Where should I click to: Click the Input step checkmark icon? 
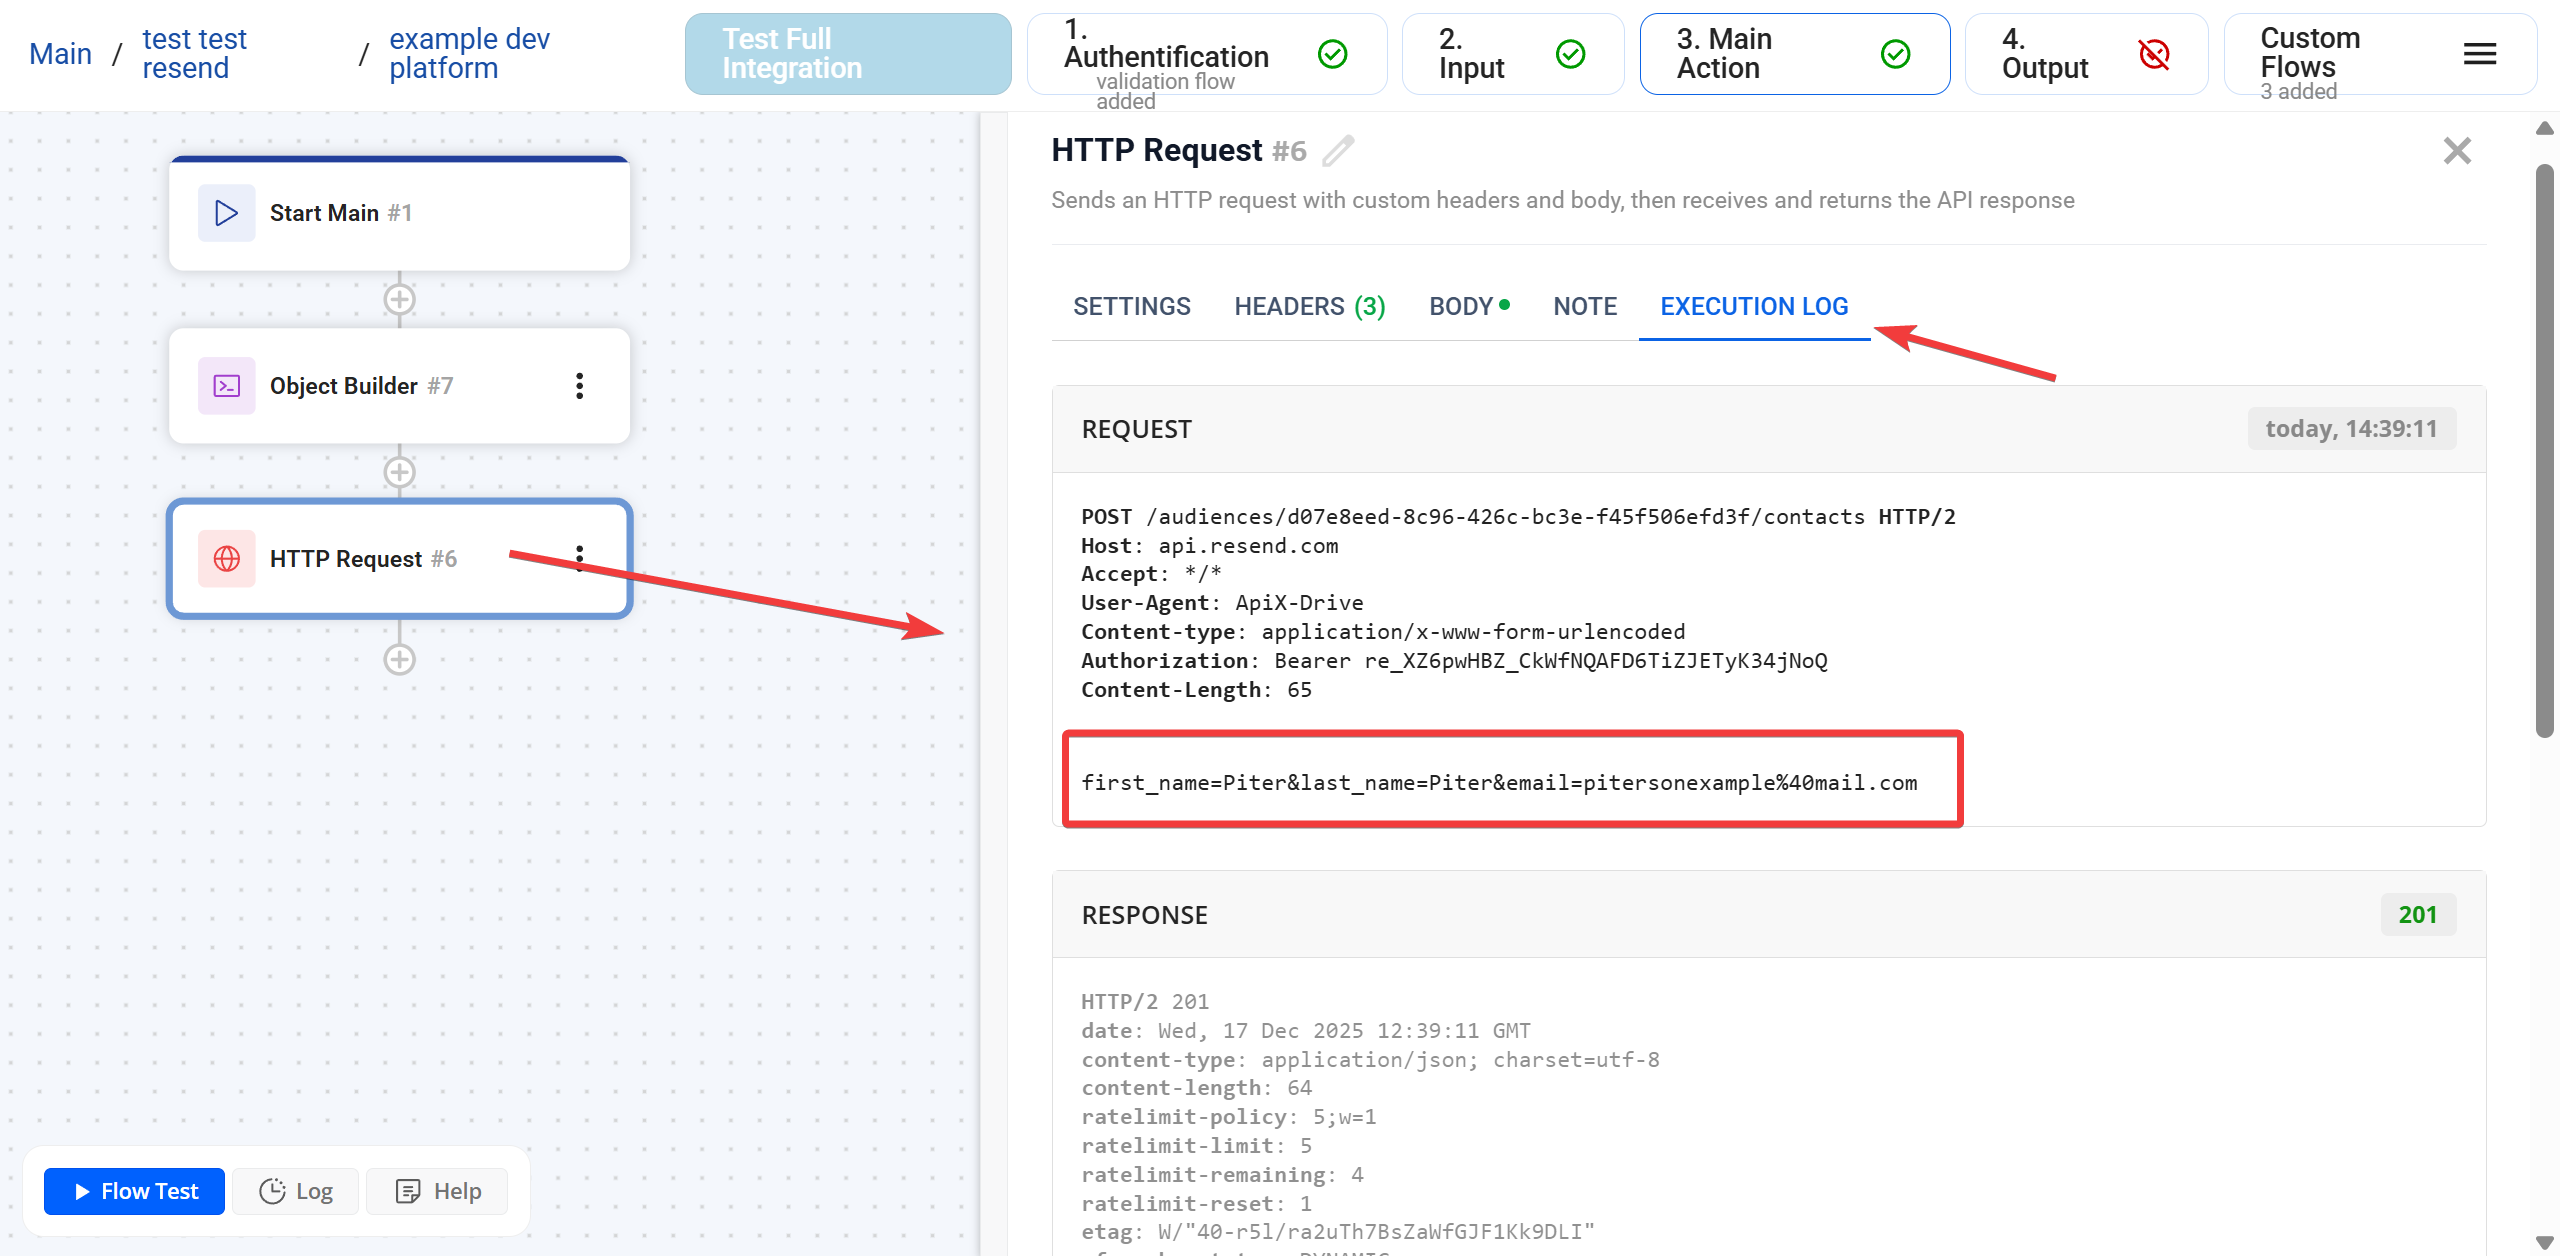[x=1570, y=53]
